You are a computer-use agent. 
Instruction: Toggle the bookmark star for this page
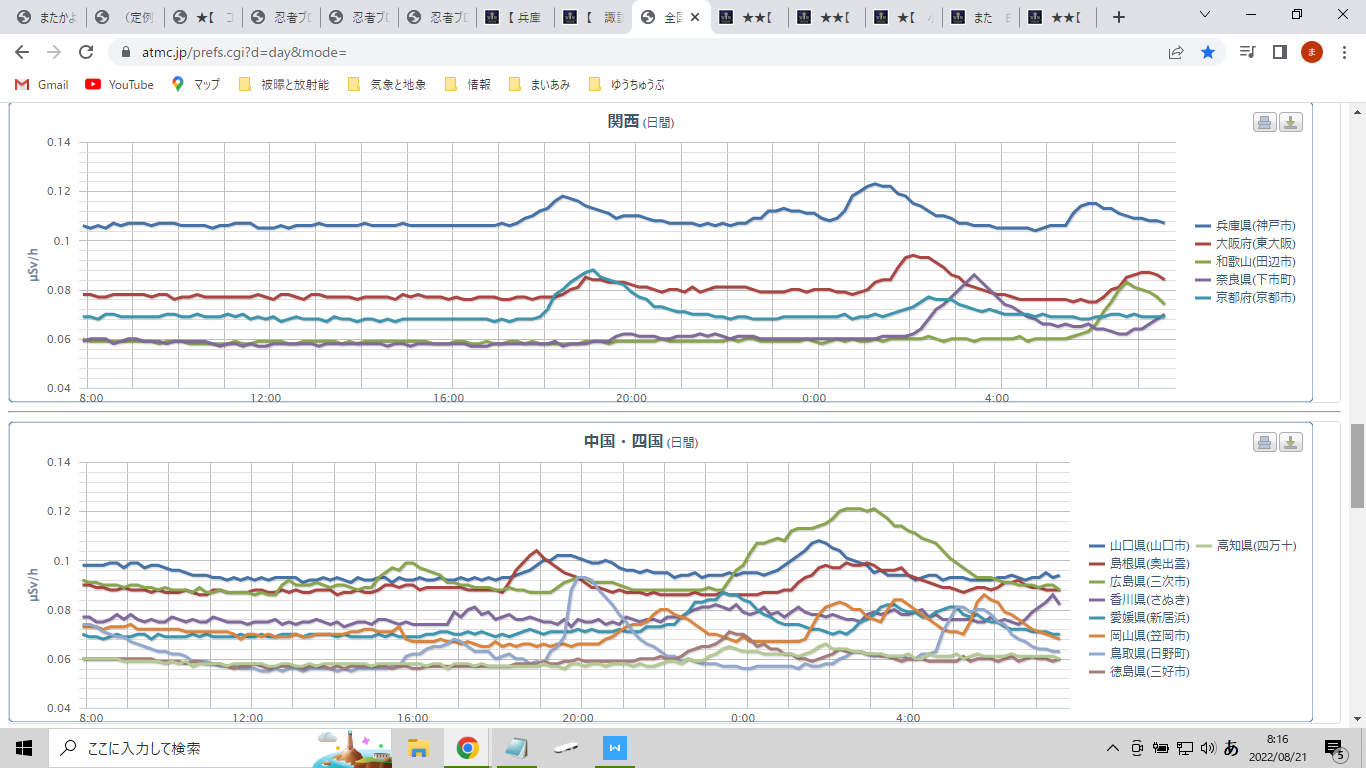(1208, 52)
